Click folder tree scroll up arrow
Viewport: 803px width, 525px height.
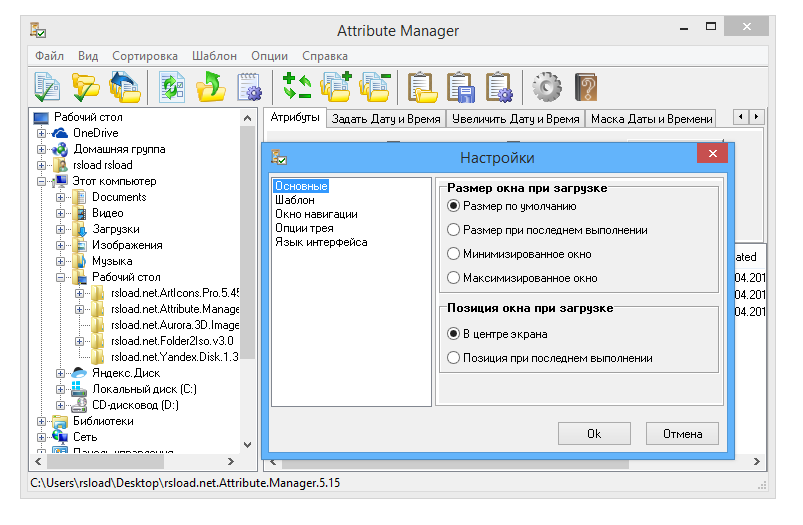click(247, 118)
